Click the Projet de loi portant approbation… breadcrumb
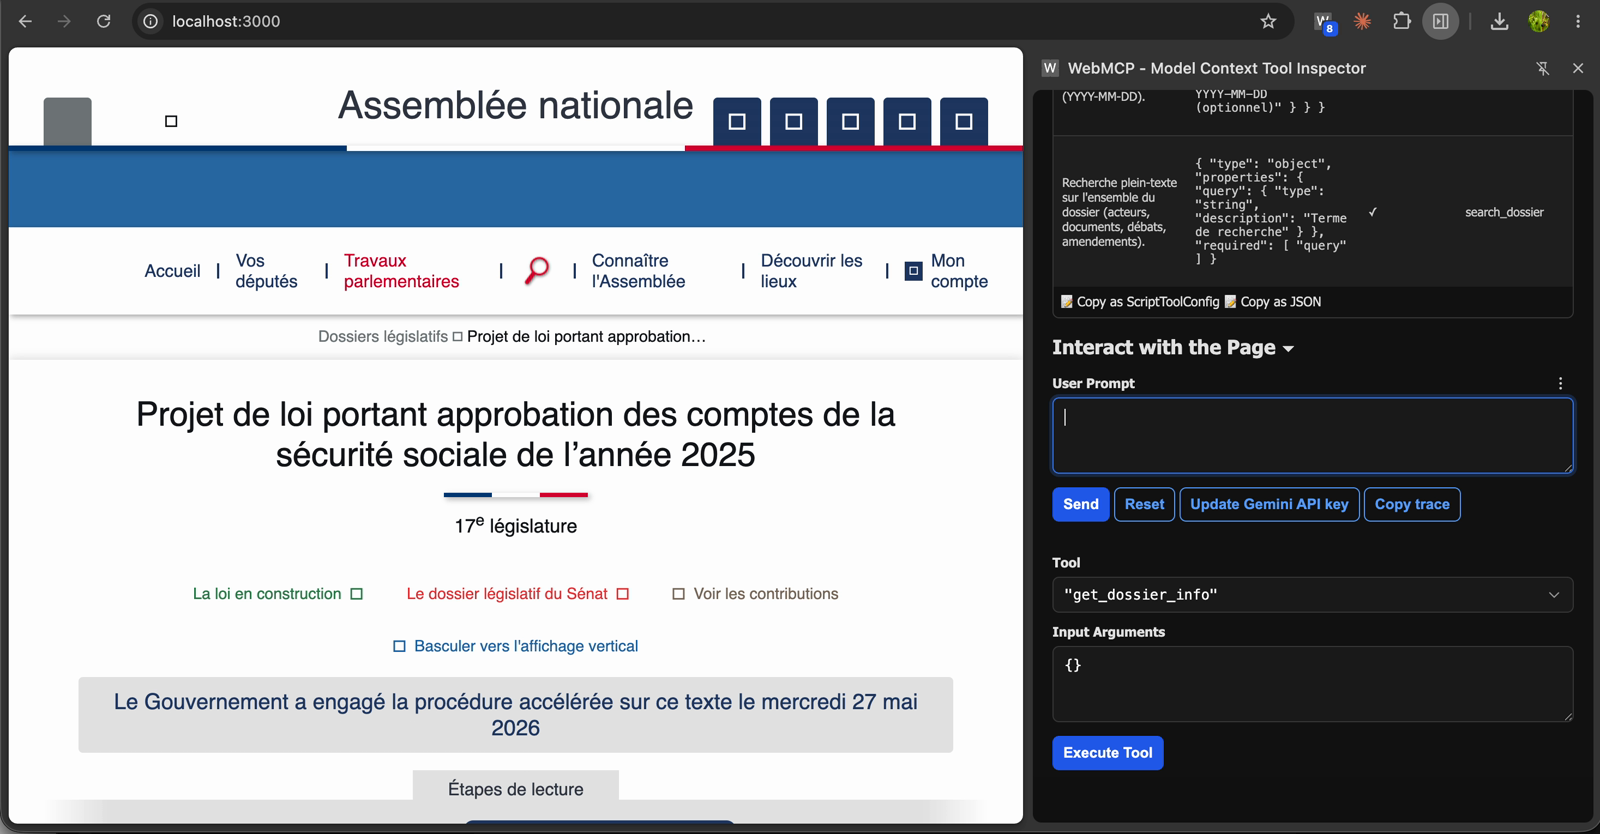 [x=586, y=337]
